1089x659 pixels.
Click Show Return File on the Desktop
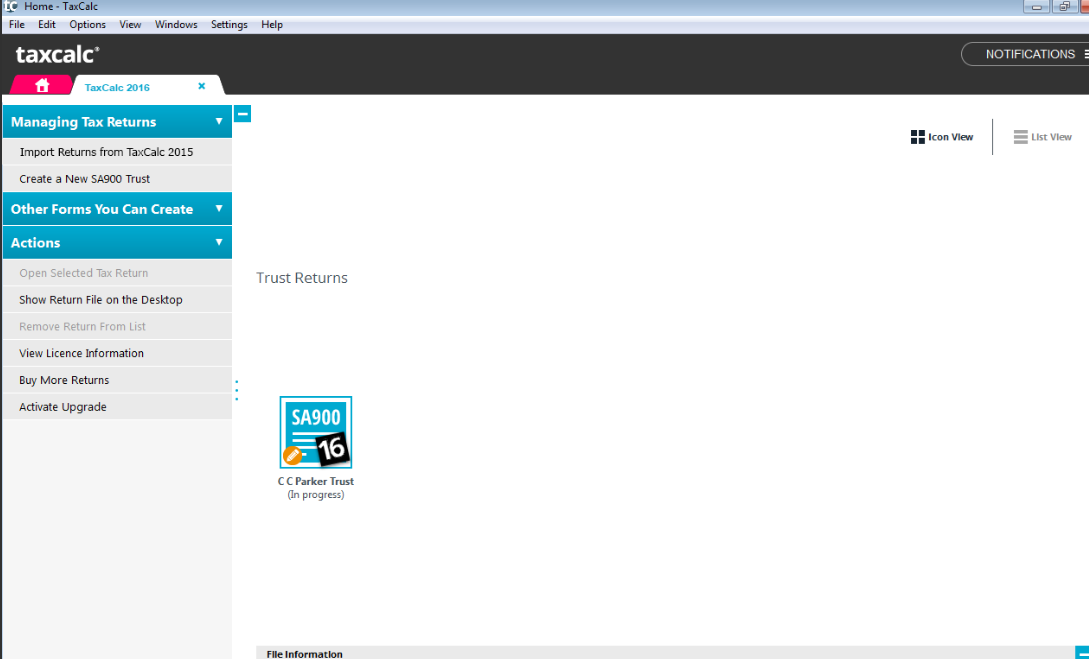[117, 299]
